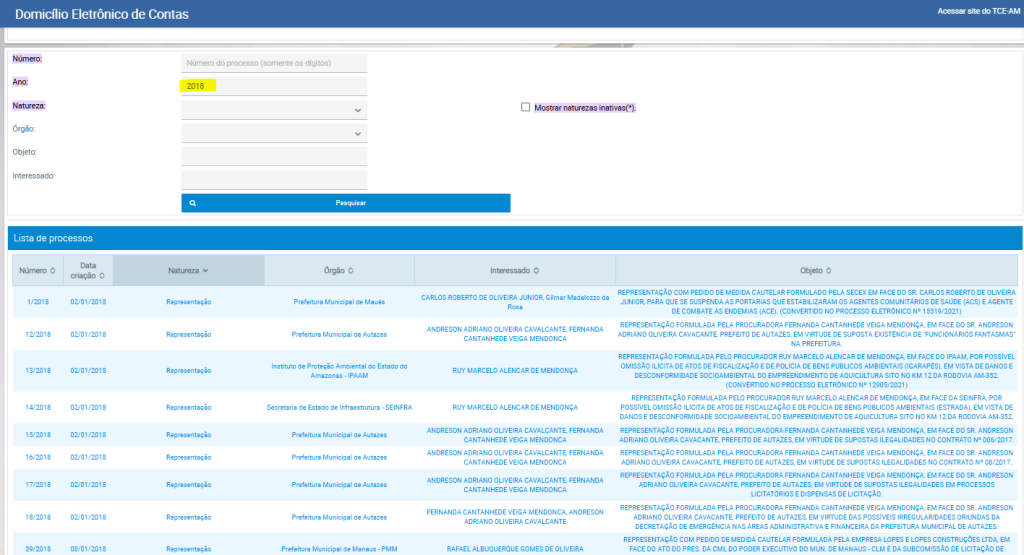1024x555 pixels.
Task: Click the Interessado text input
Action: pos(274,180)
